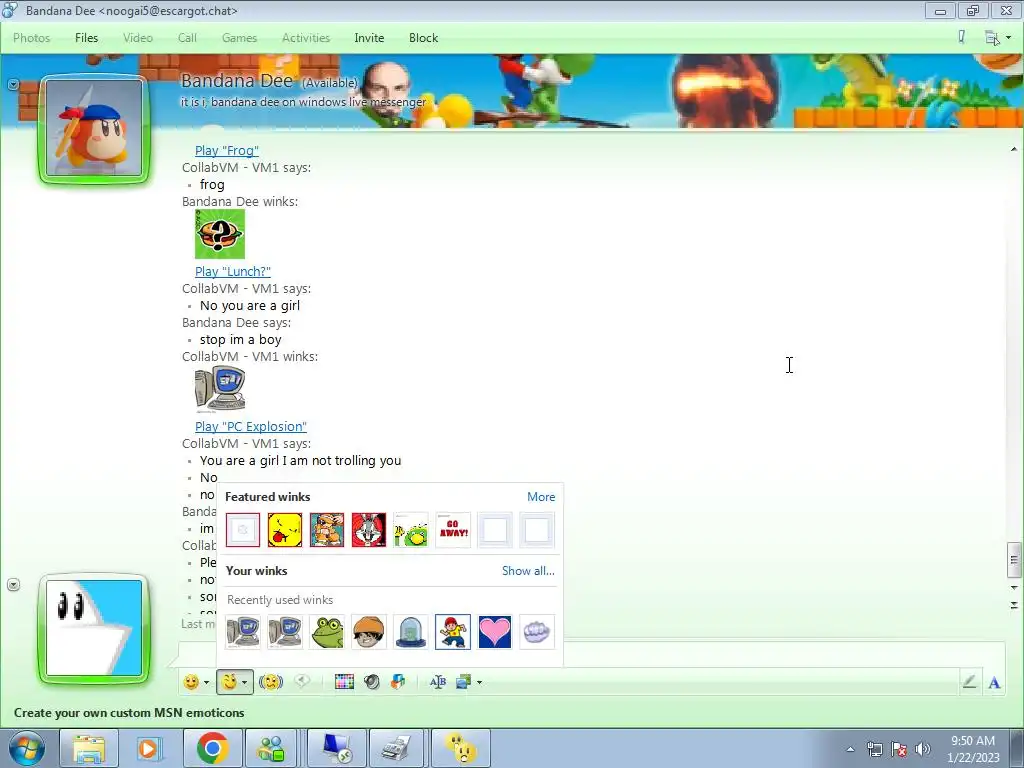Screen dimensions: 1024x768
Task: Send the glass dome jar recent wink
Action: 411,632
